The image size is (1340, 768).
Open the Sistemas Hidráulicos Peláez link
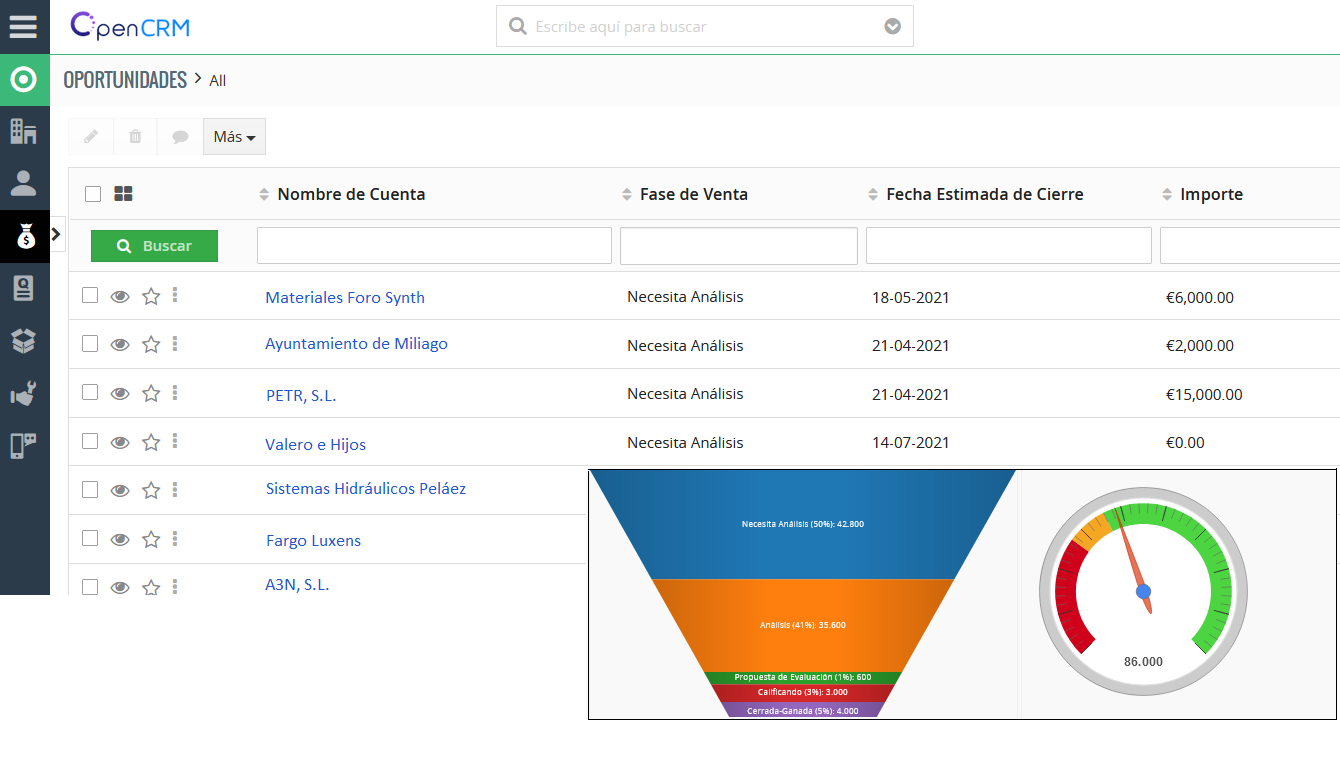(366, 488)
